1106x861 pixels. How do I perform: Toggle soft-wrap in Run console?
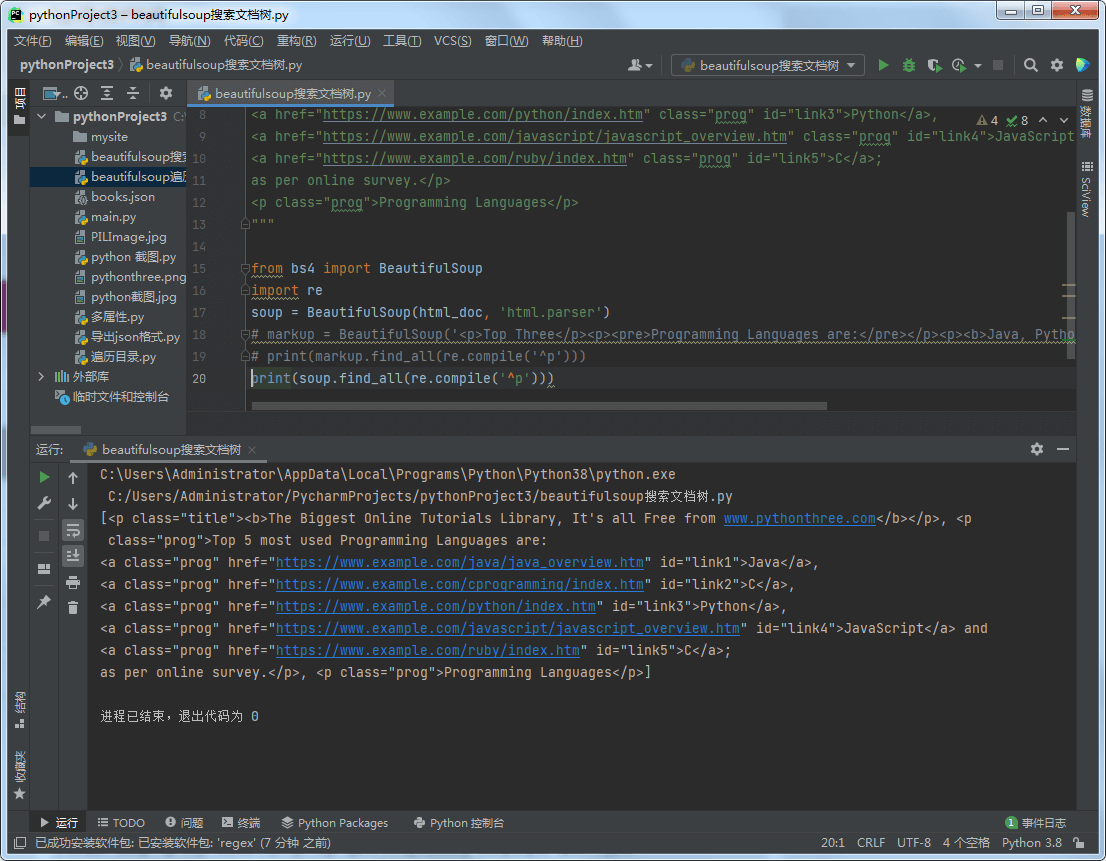tap(73, 530)
